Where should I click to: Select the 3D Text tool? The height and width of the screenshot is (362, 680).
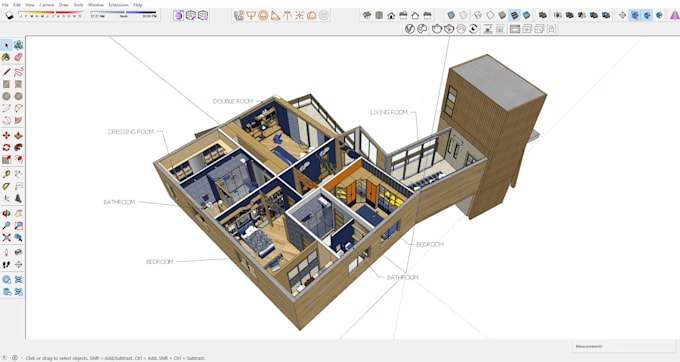point(18,199)
